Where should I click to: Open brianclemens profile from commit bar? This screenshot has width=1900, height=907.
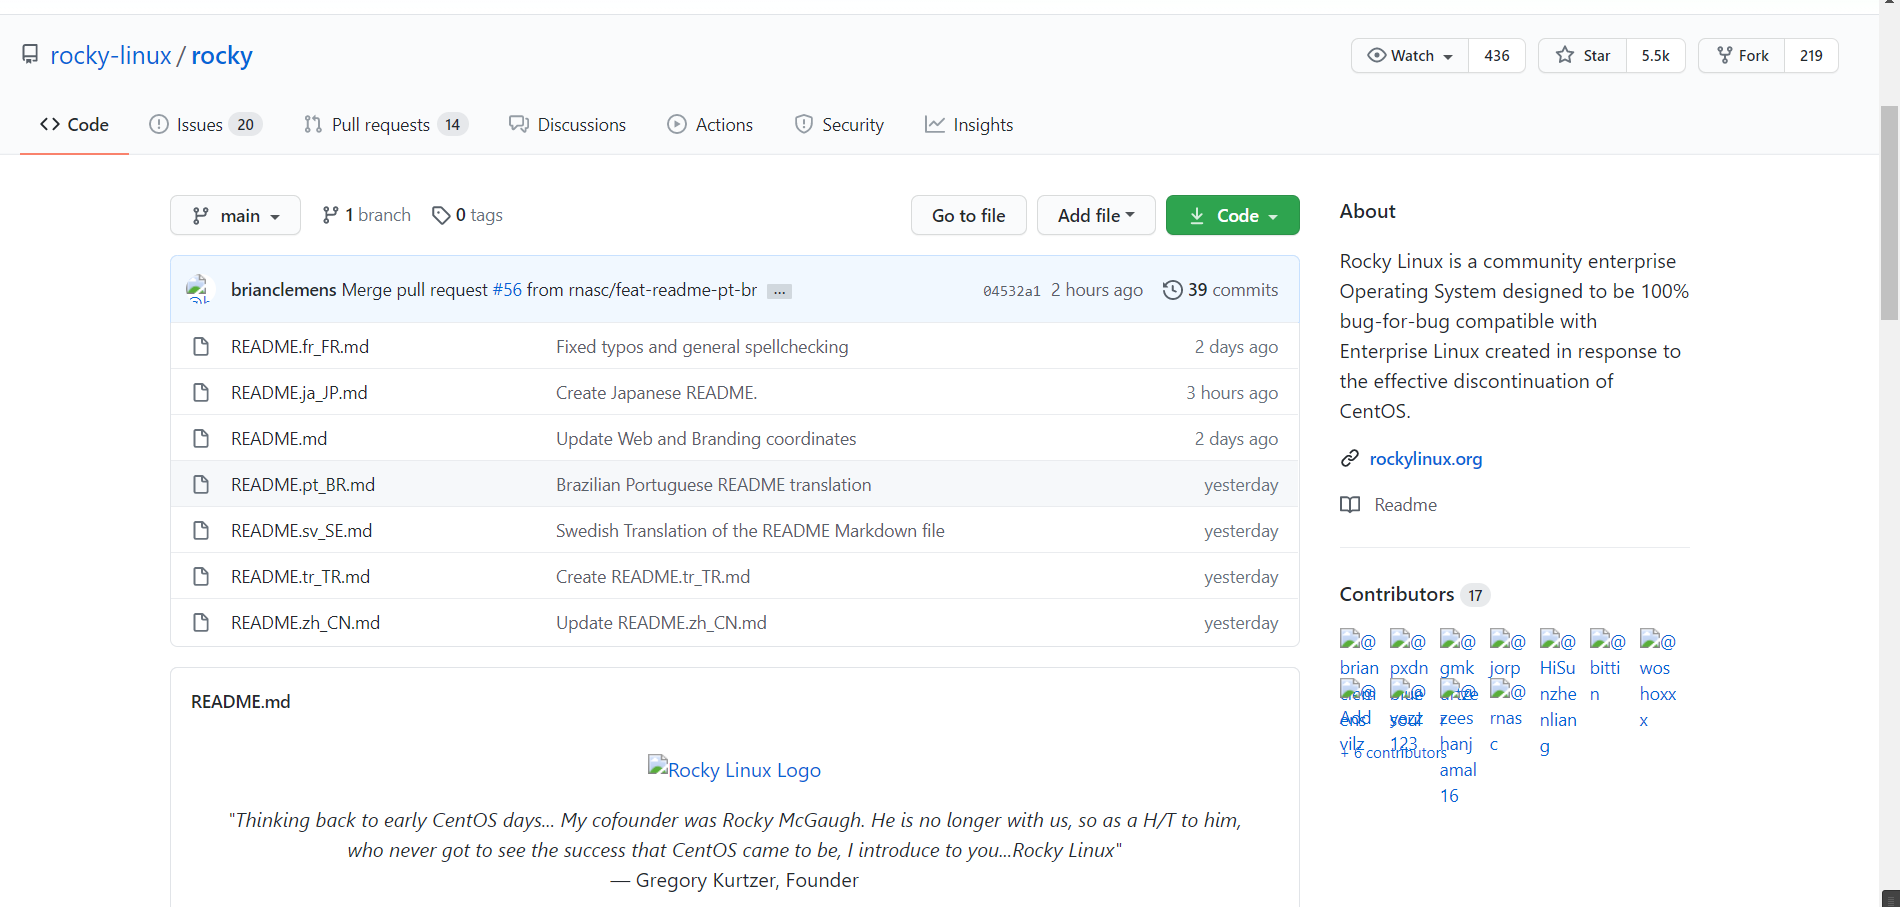[283, 290]
